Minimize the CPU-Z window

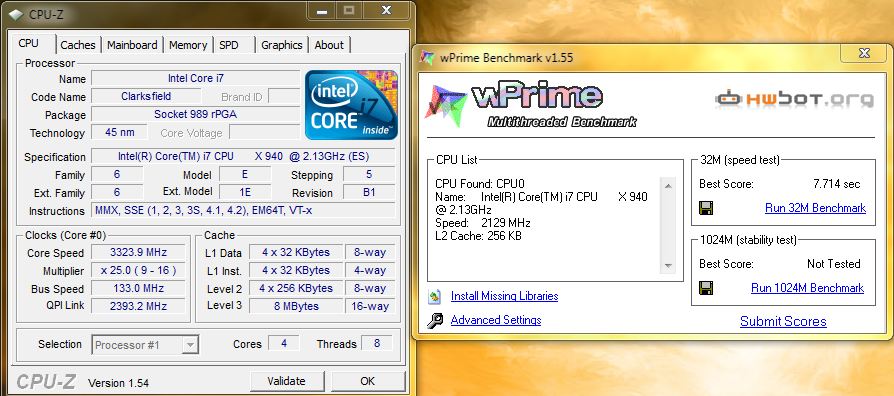coord(322,10)
